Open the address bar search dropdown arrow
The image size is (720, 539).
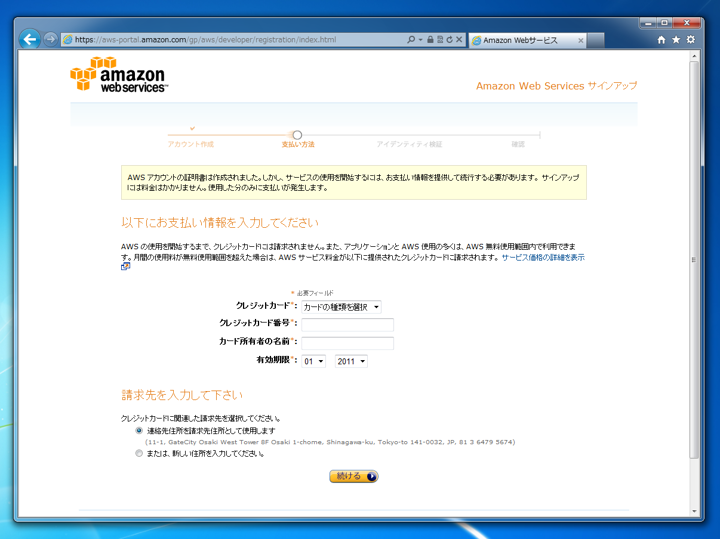420,39
